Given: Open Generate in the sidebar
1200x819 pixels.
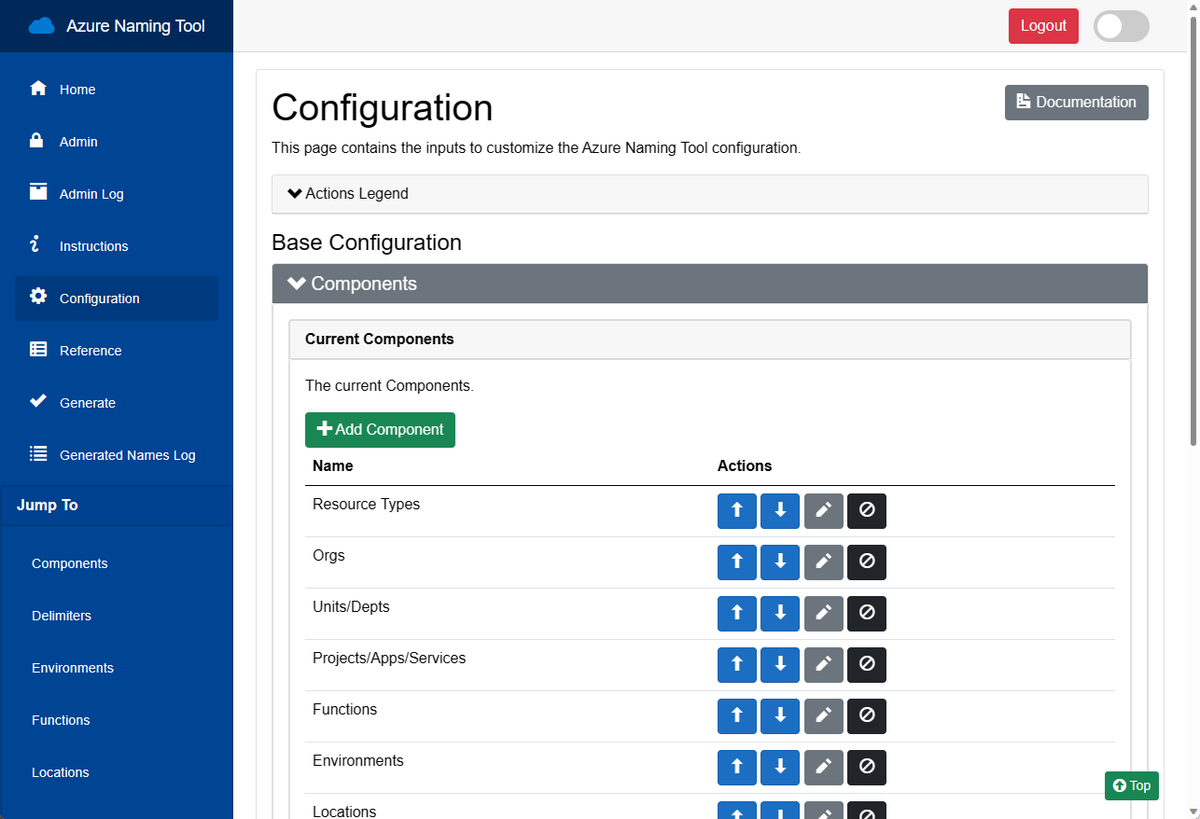Looking at the screenshot, I should [x=116, y=402].
